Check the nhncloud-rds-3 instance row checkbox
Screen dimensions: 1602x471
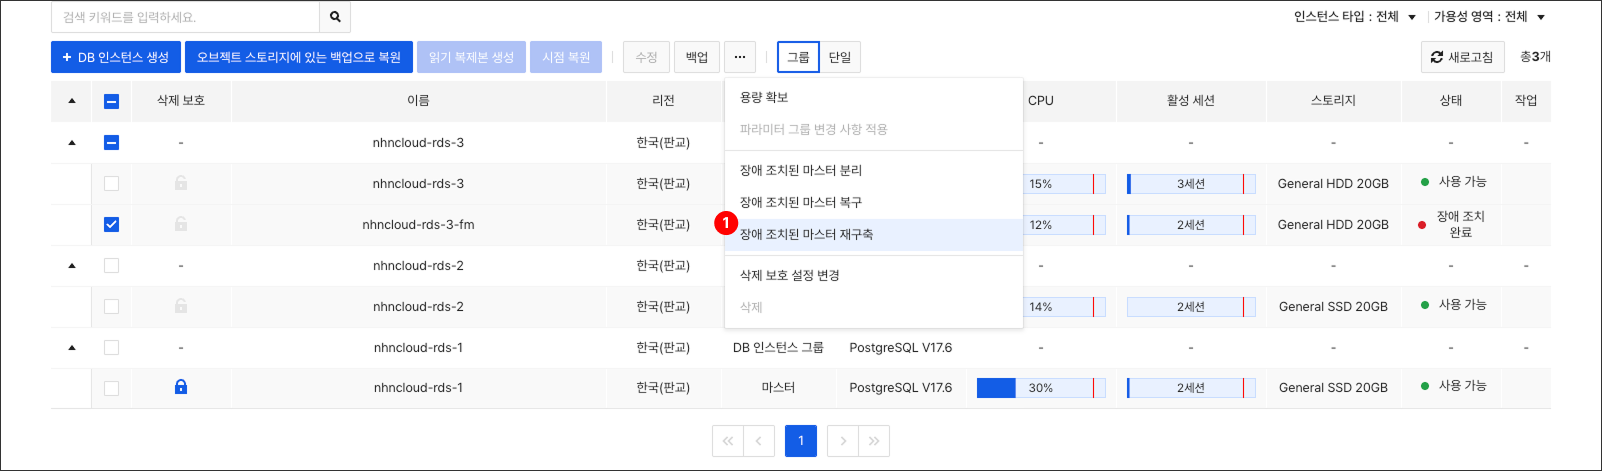111,183
